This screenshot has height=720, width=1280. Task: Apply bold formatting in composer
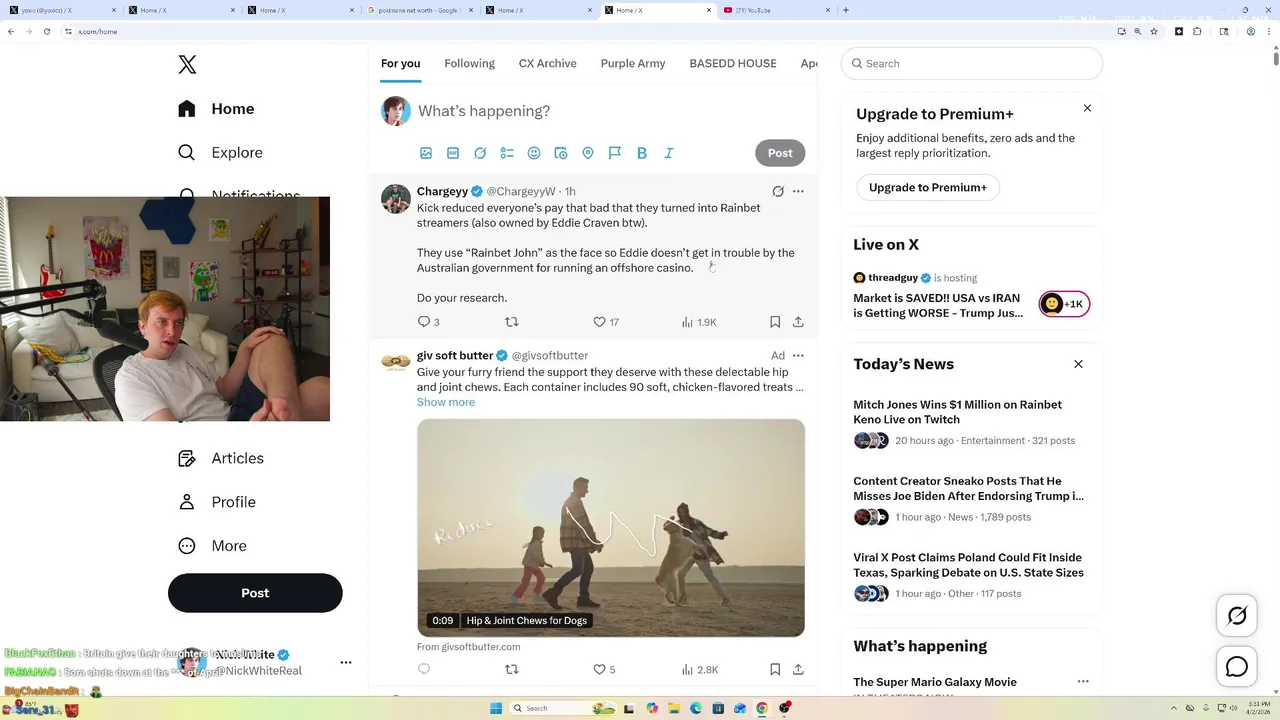point(642,153)
